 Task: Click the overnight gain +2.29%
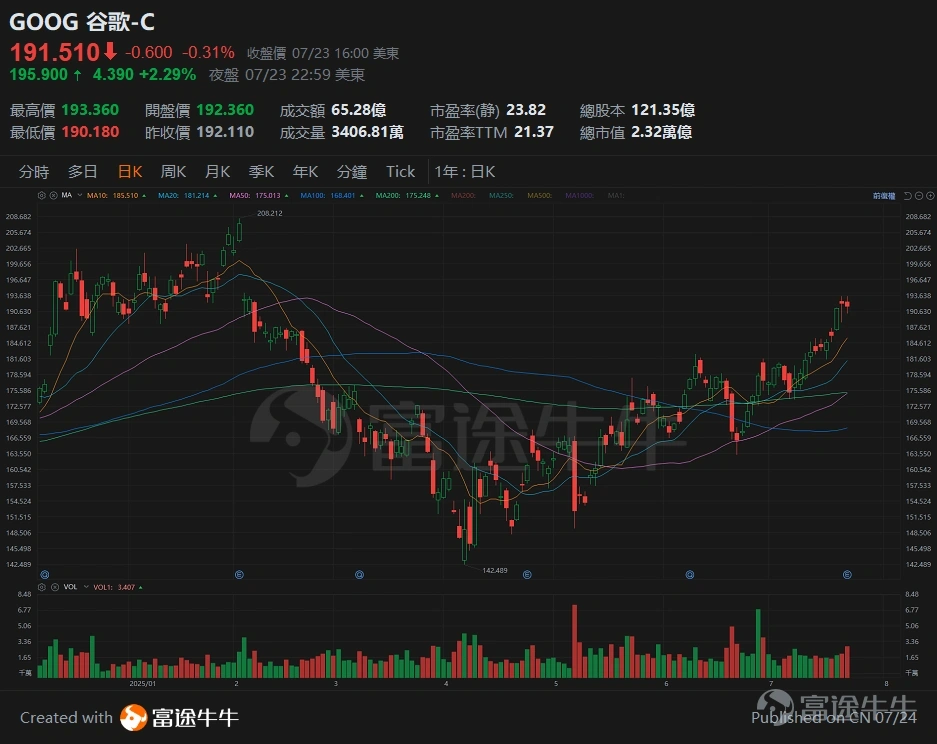click(x=167, y=75)
